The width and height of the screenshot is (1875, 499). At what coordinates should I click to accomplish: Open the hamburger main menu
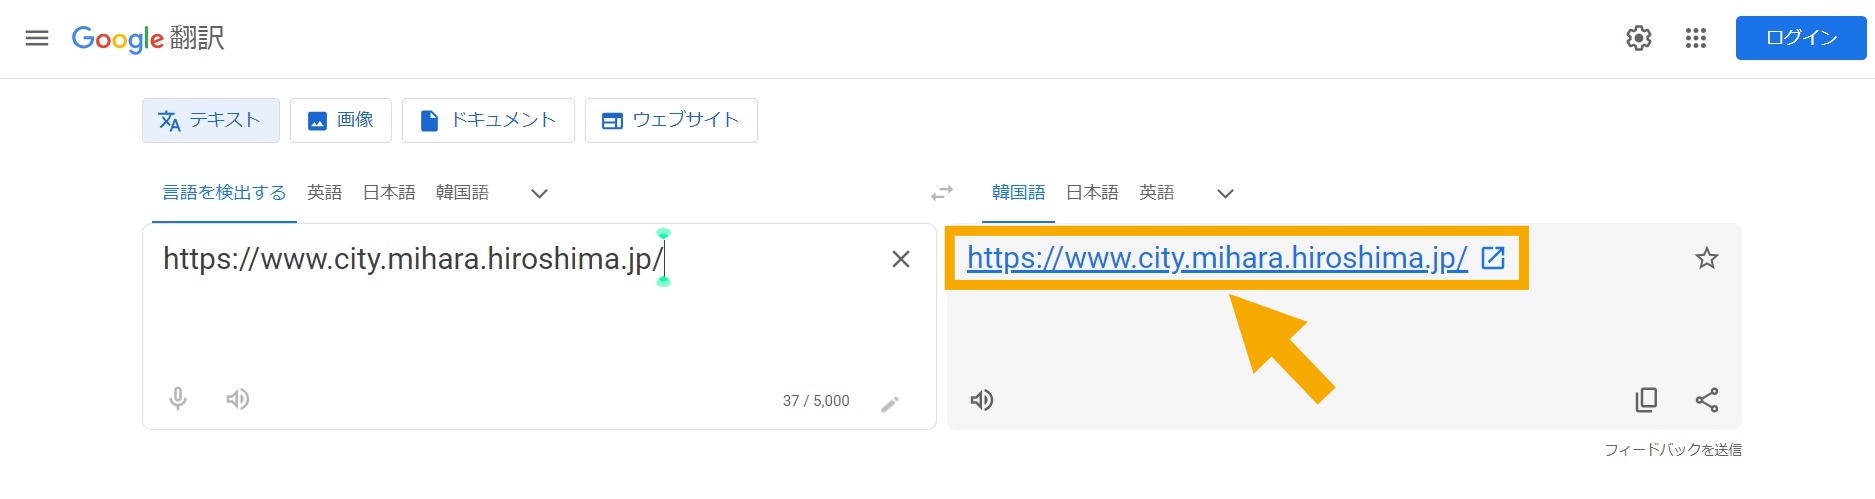[x=37, y=38]
